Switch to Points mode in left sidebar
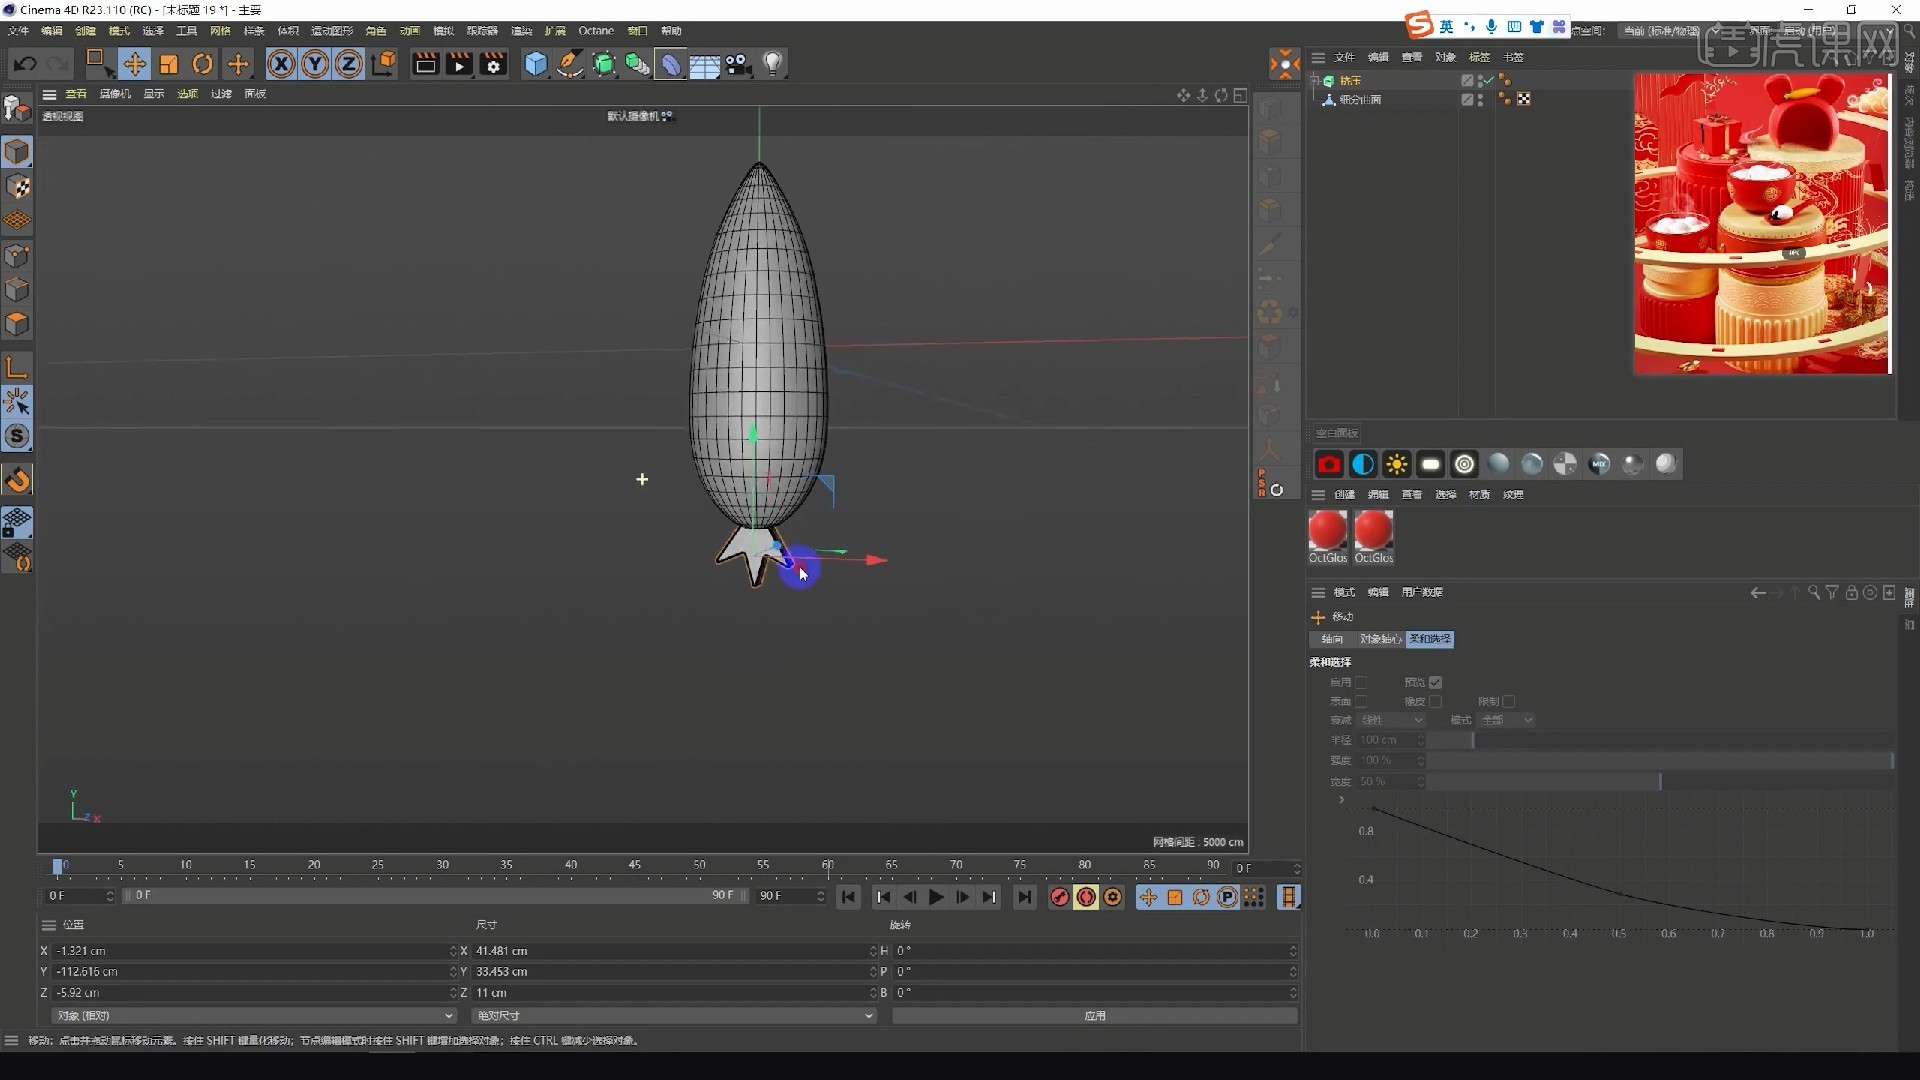Viewport: 1920px width, 1080px height. [x=17, y=256]
